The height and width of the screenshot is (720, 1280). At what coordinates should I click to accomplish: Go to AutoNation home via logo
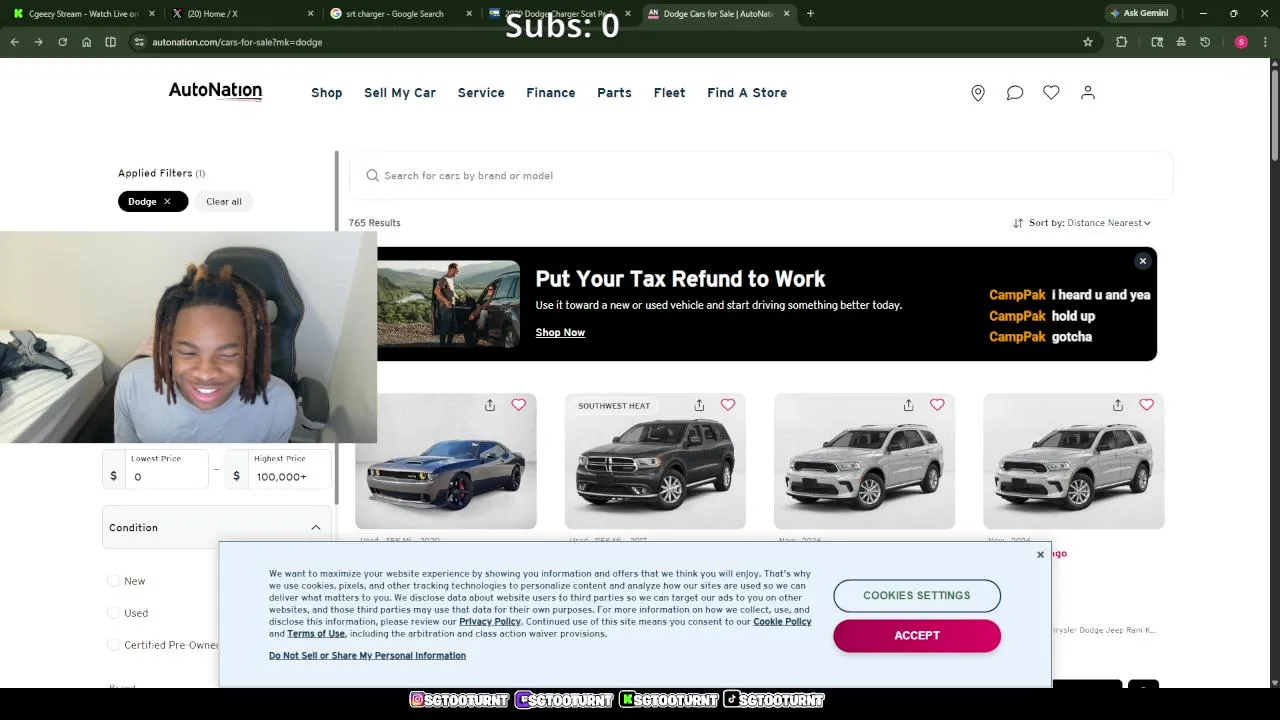tap(215, 91)
